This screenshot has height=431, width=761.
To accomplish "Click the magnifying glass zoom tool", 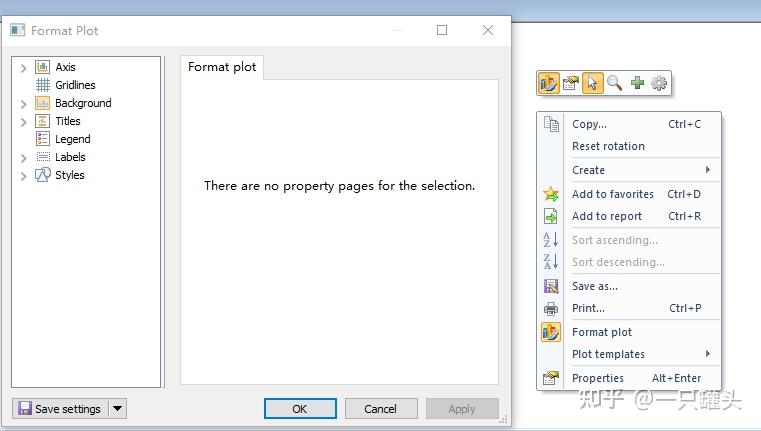I will 615,84.
